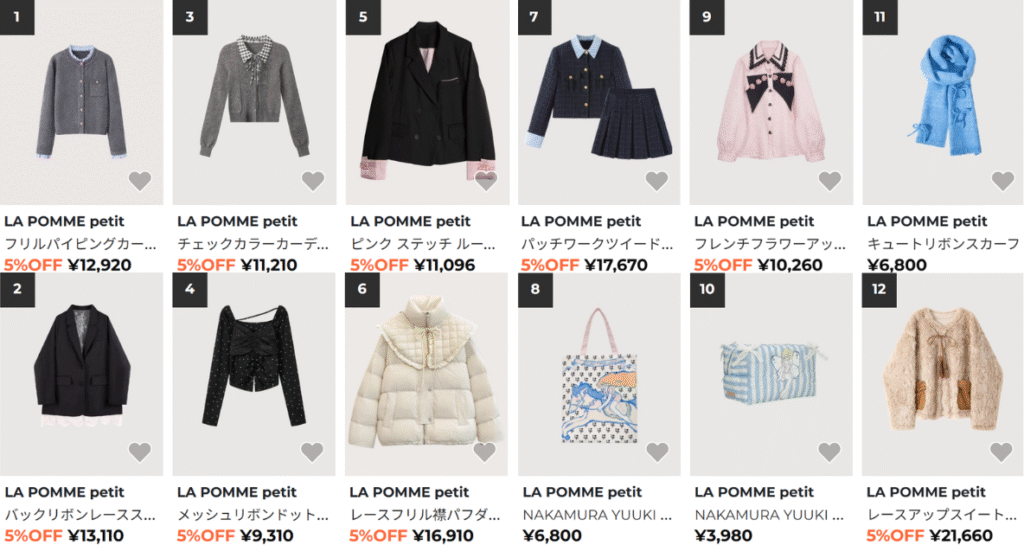This screenshot has height=545, width=1024.
Task: Heart the blue cute ribbon scarf
Action: [x=1002, y=181]
